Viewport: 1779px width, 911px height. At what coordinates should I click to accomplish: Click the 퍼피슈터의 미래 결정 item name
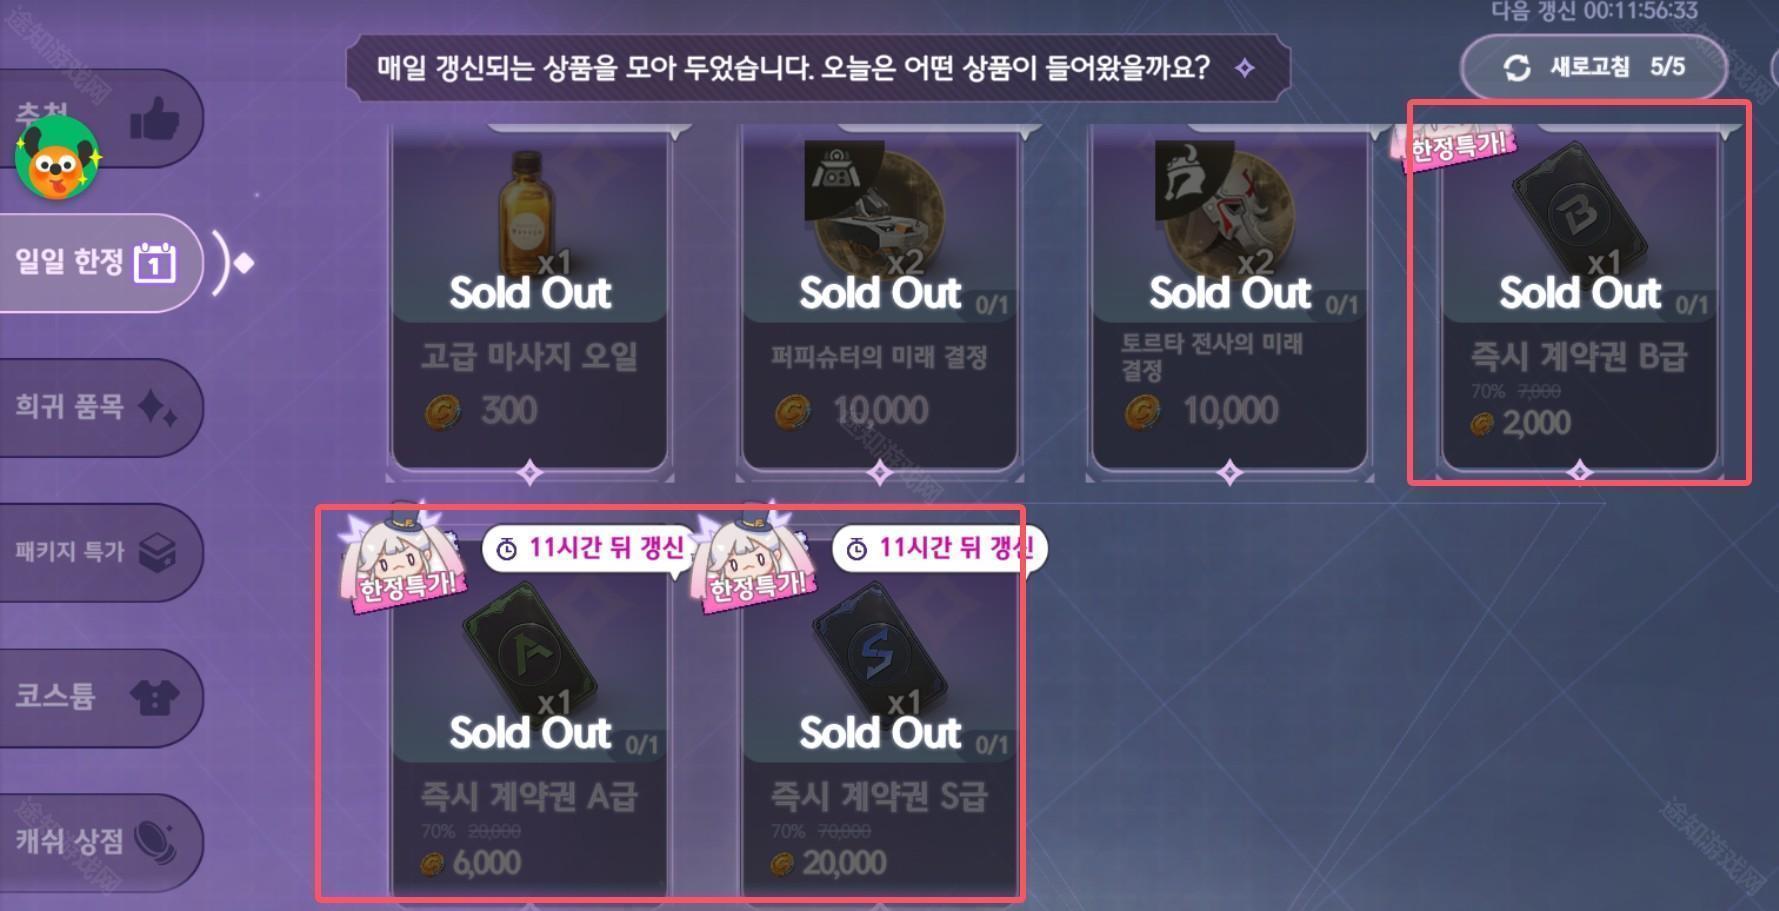coord(879,357)
